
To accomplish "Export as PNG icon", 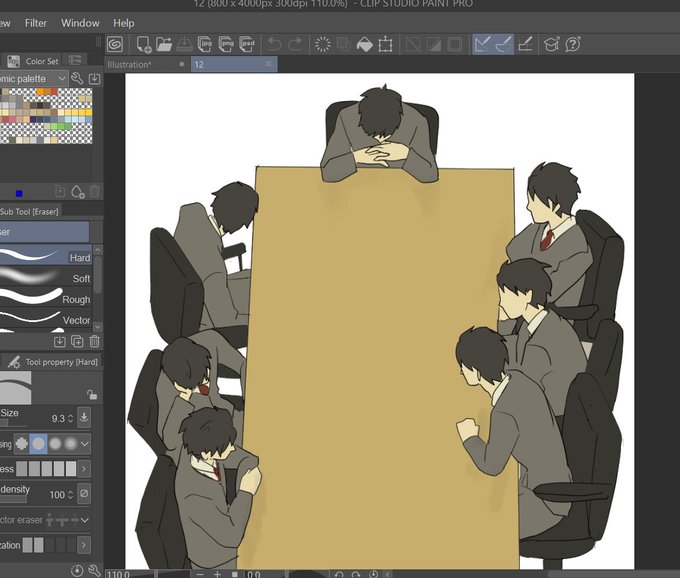I will 226,44.
